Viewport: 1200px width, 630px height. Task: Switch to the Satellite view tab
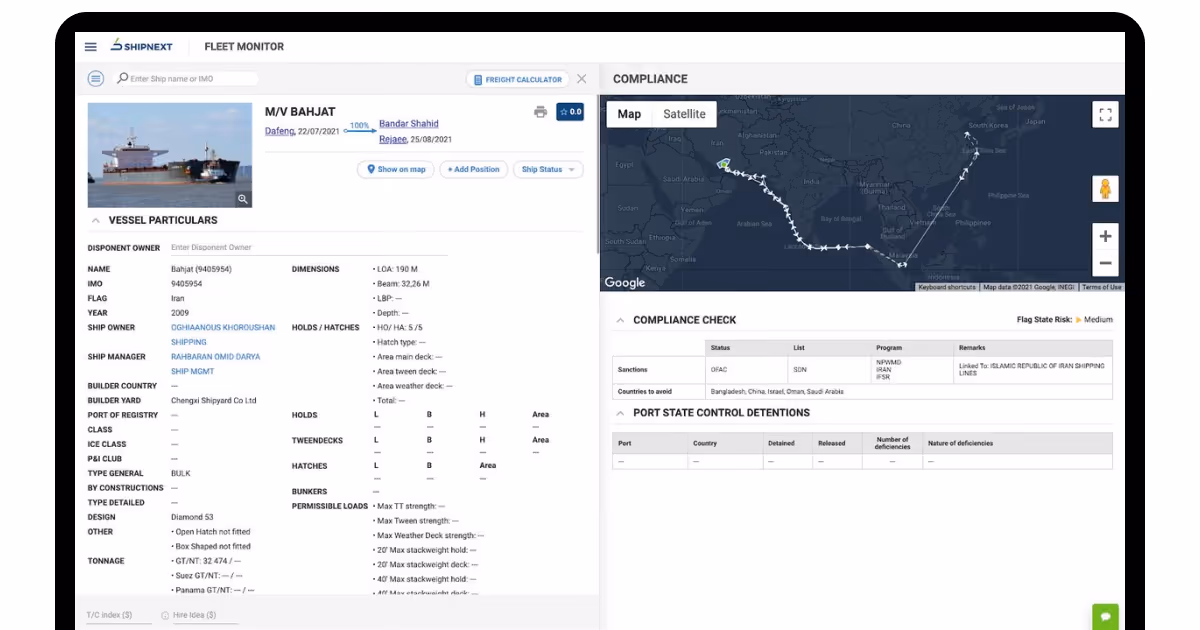(685, 114)
